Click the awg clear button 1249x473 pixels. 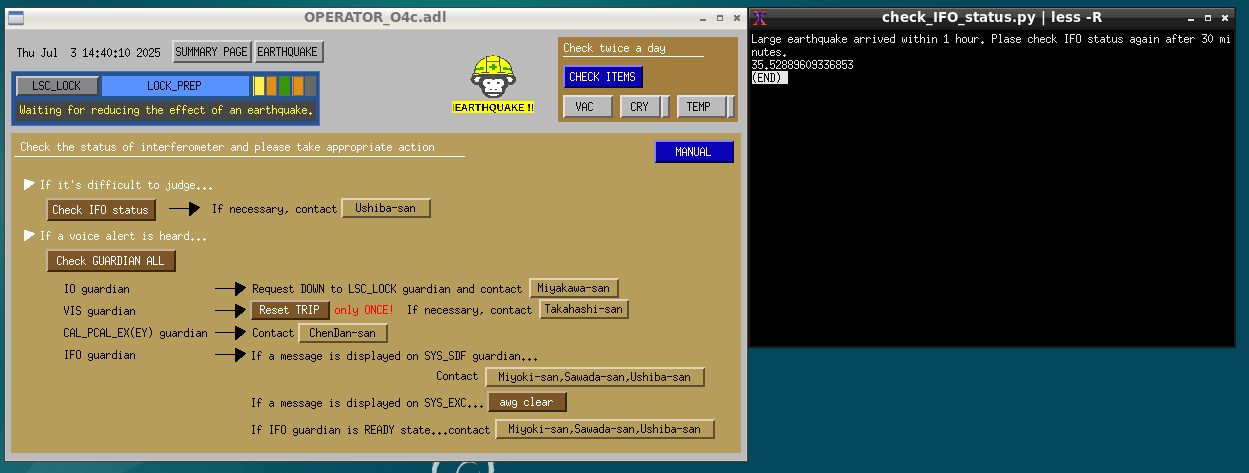click(527, 402)
